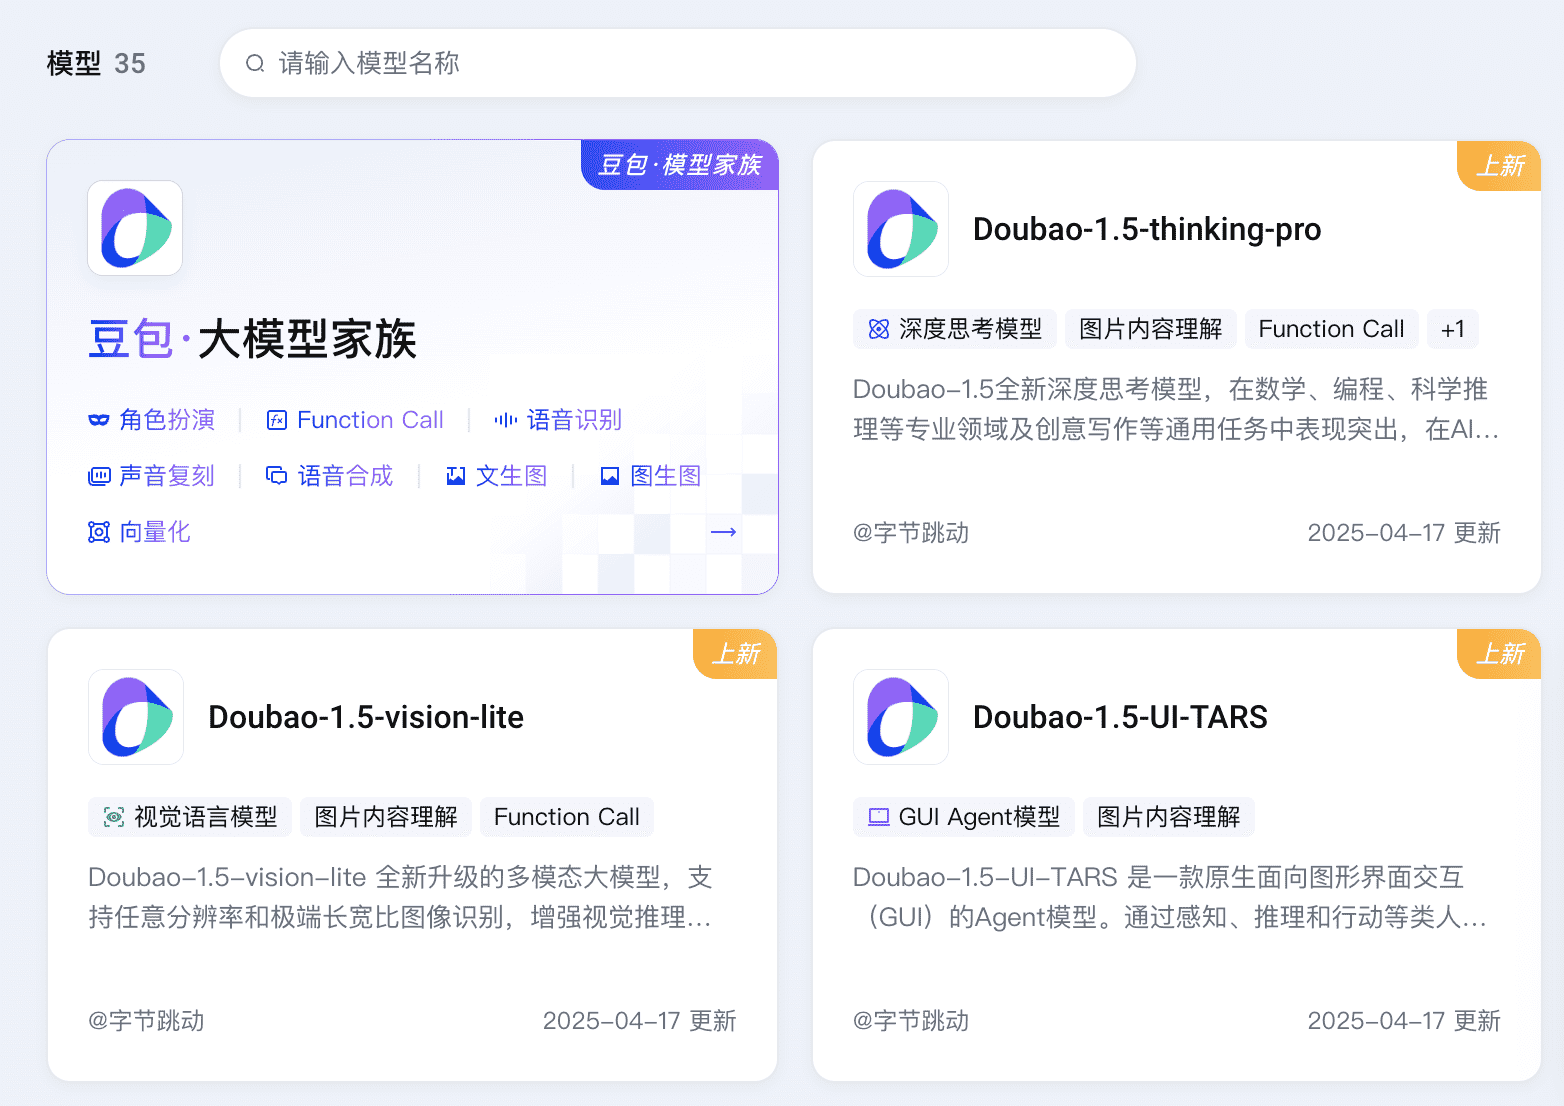
Task: Click 图片内容理解 tag on thinking-pro card
Action: click(x=1151, y=329)
